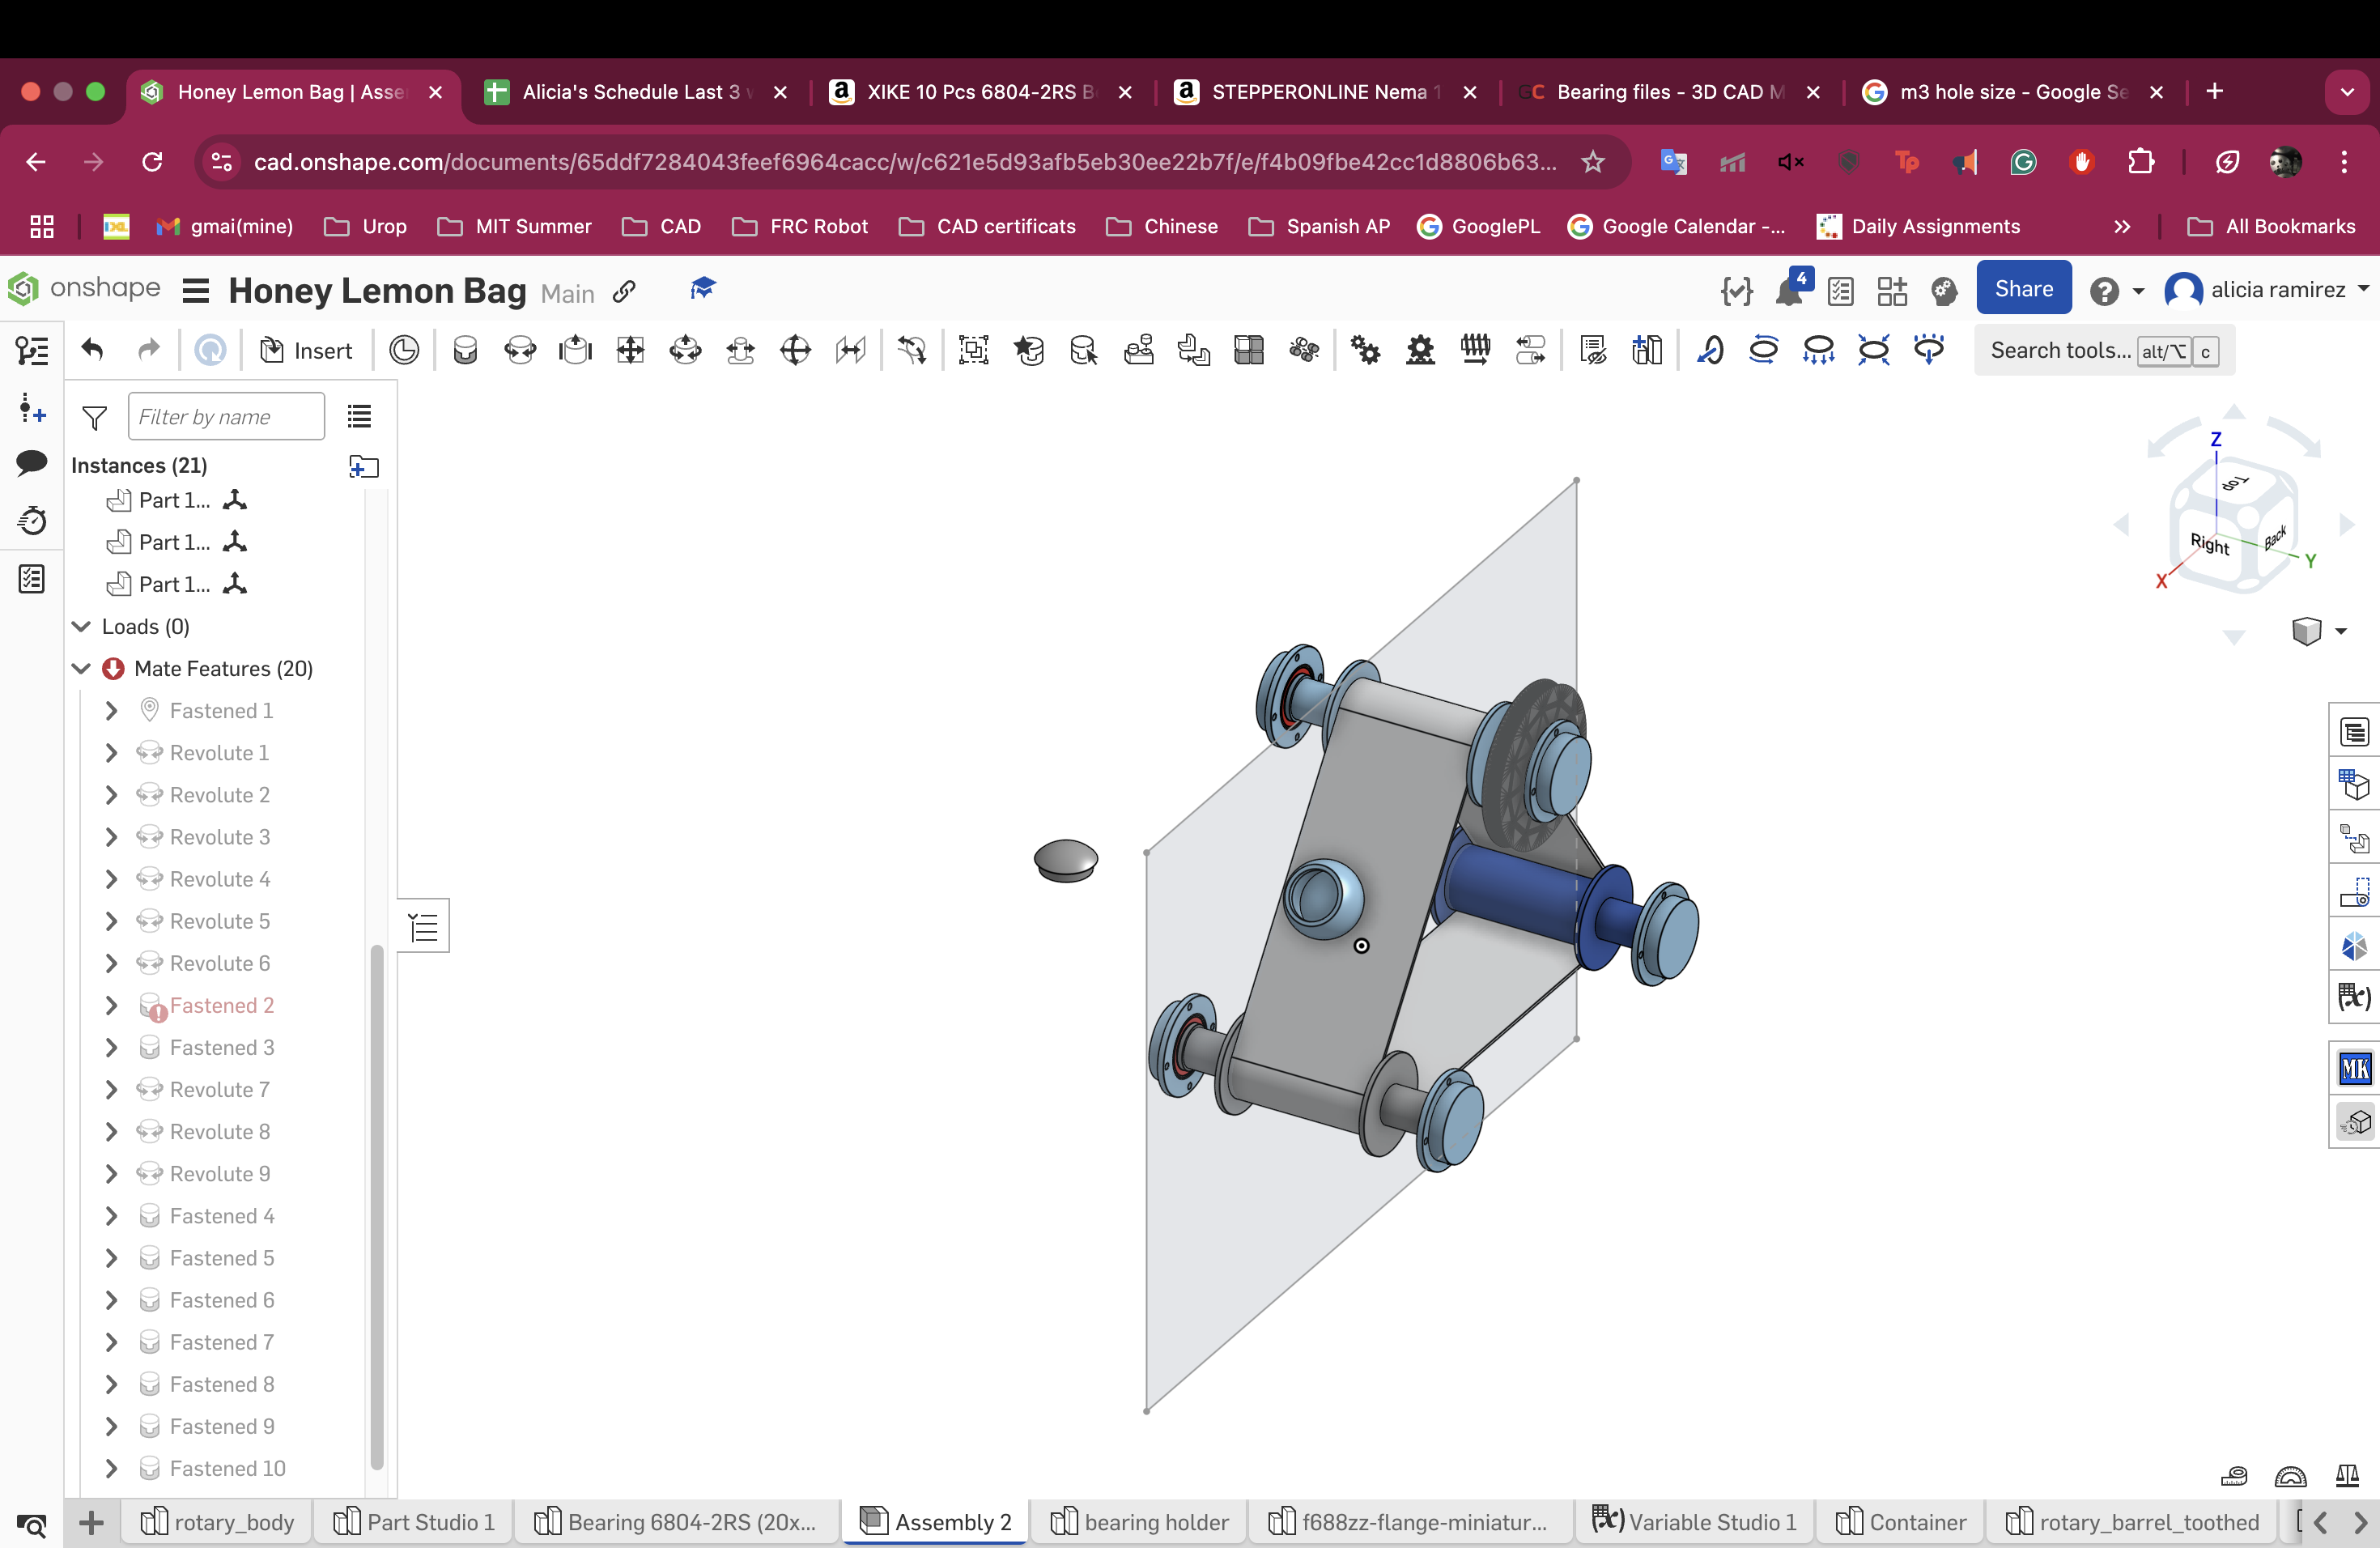Viewport: 2380px width, 1548px height.
Task: Select the Fastened mate tool
Action: pyautogui.click(x=465, y=350)
